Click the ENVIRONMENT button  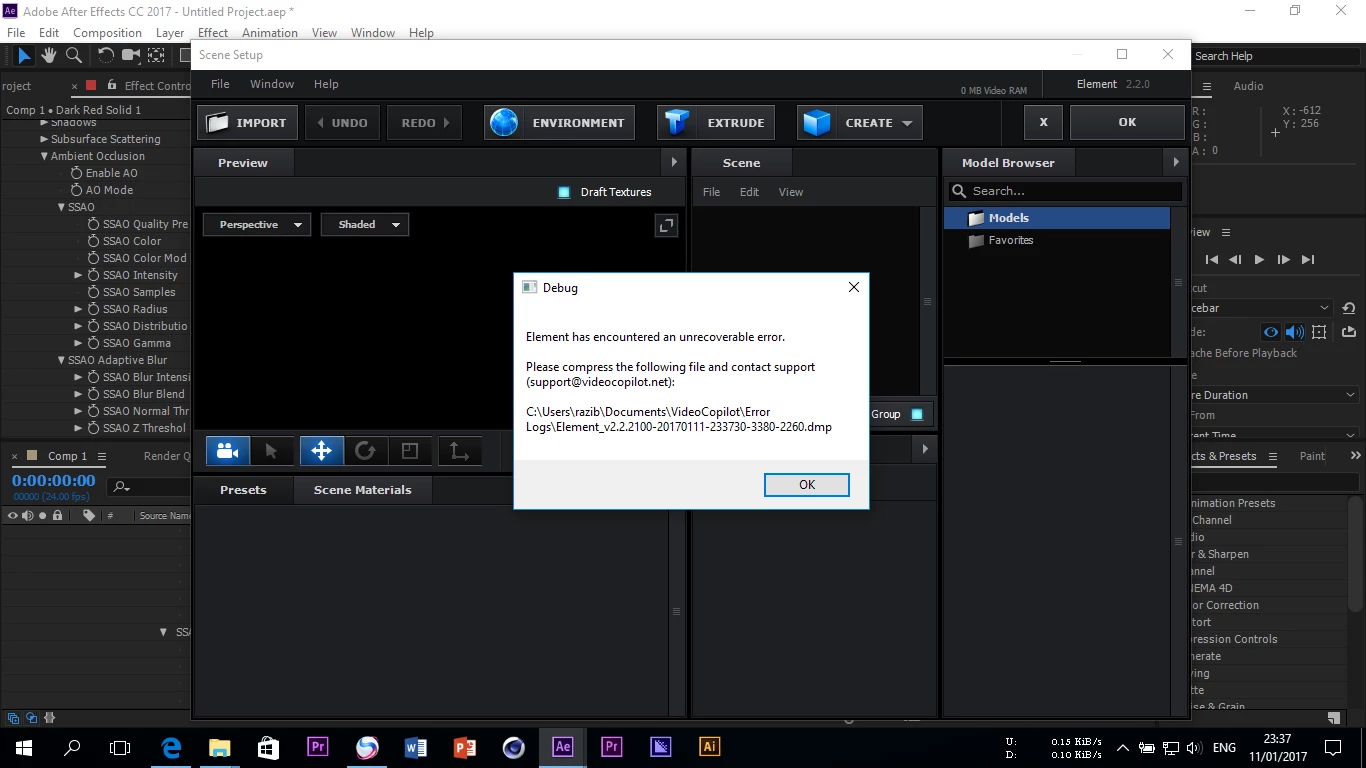coord(559,123)
